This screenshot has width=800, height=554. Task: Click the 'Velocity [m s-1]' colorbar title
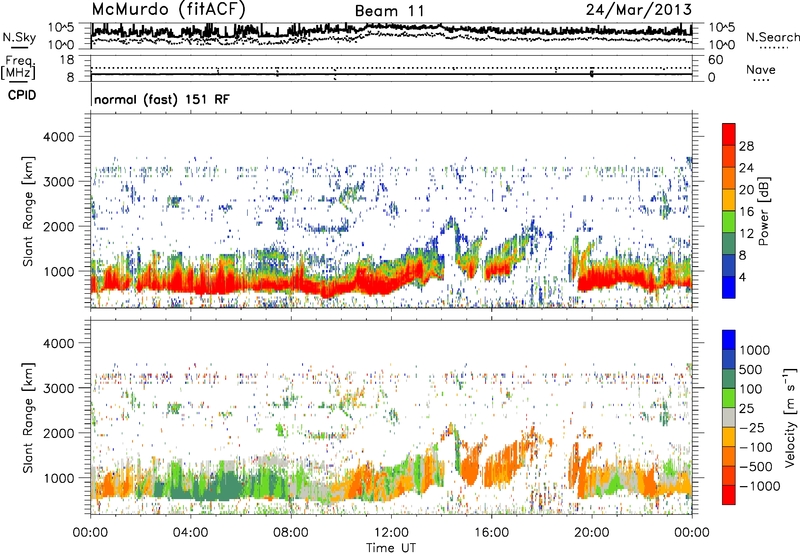(790, 418)
